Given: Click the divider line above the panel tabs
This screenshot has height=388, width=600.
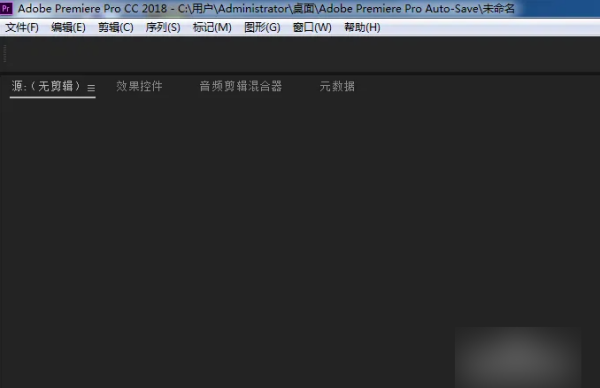Looking at the screenshot, I should (x=300, y=72).
